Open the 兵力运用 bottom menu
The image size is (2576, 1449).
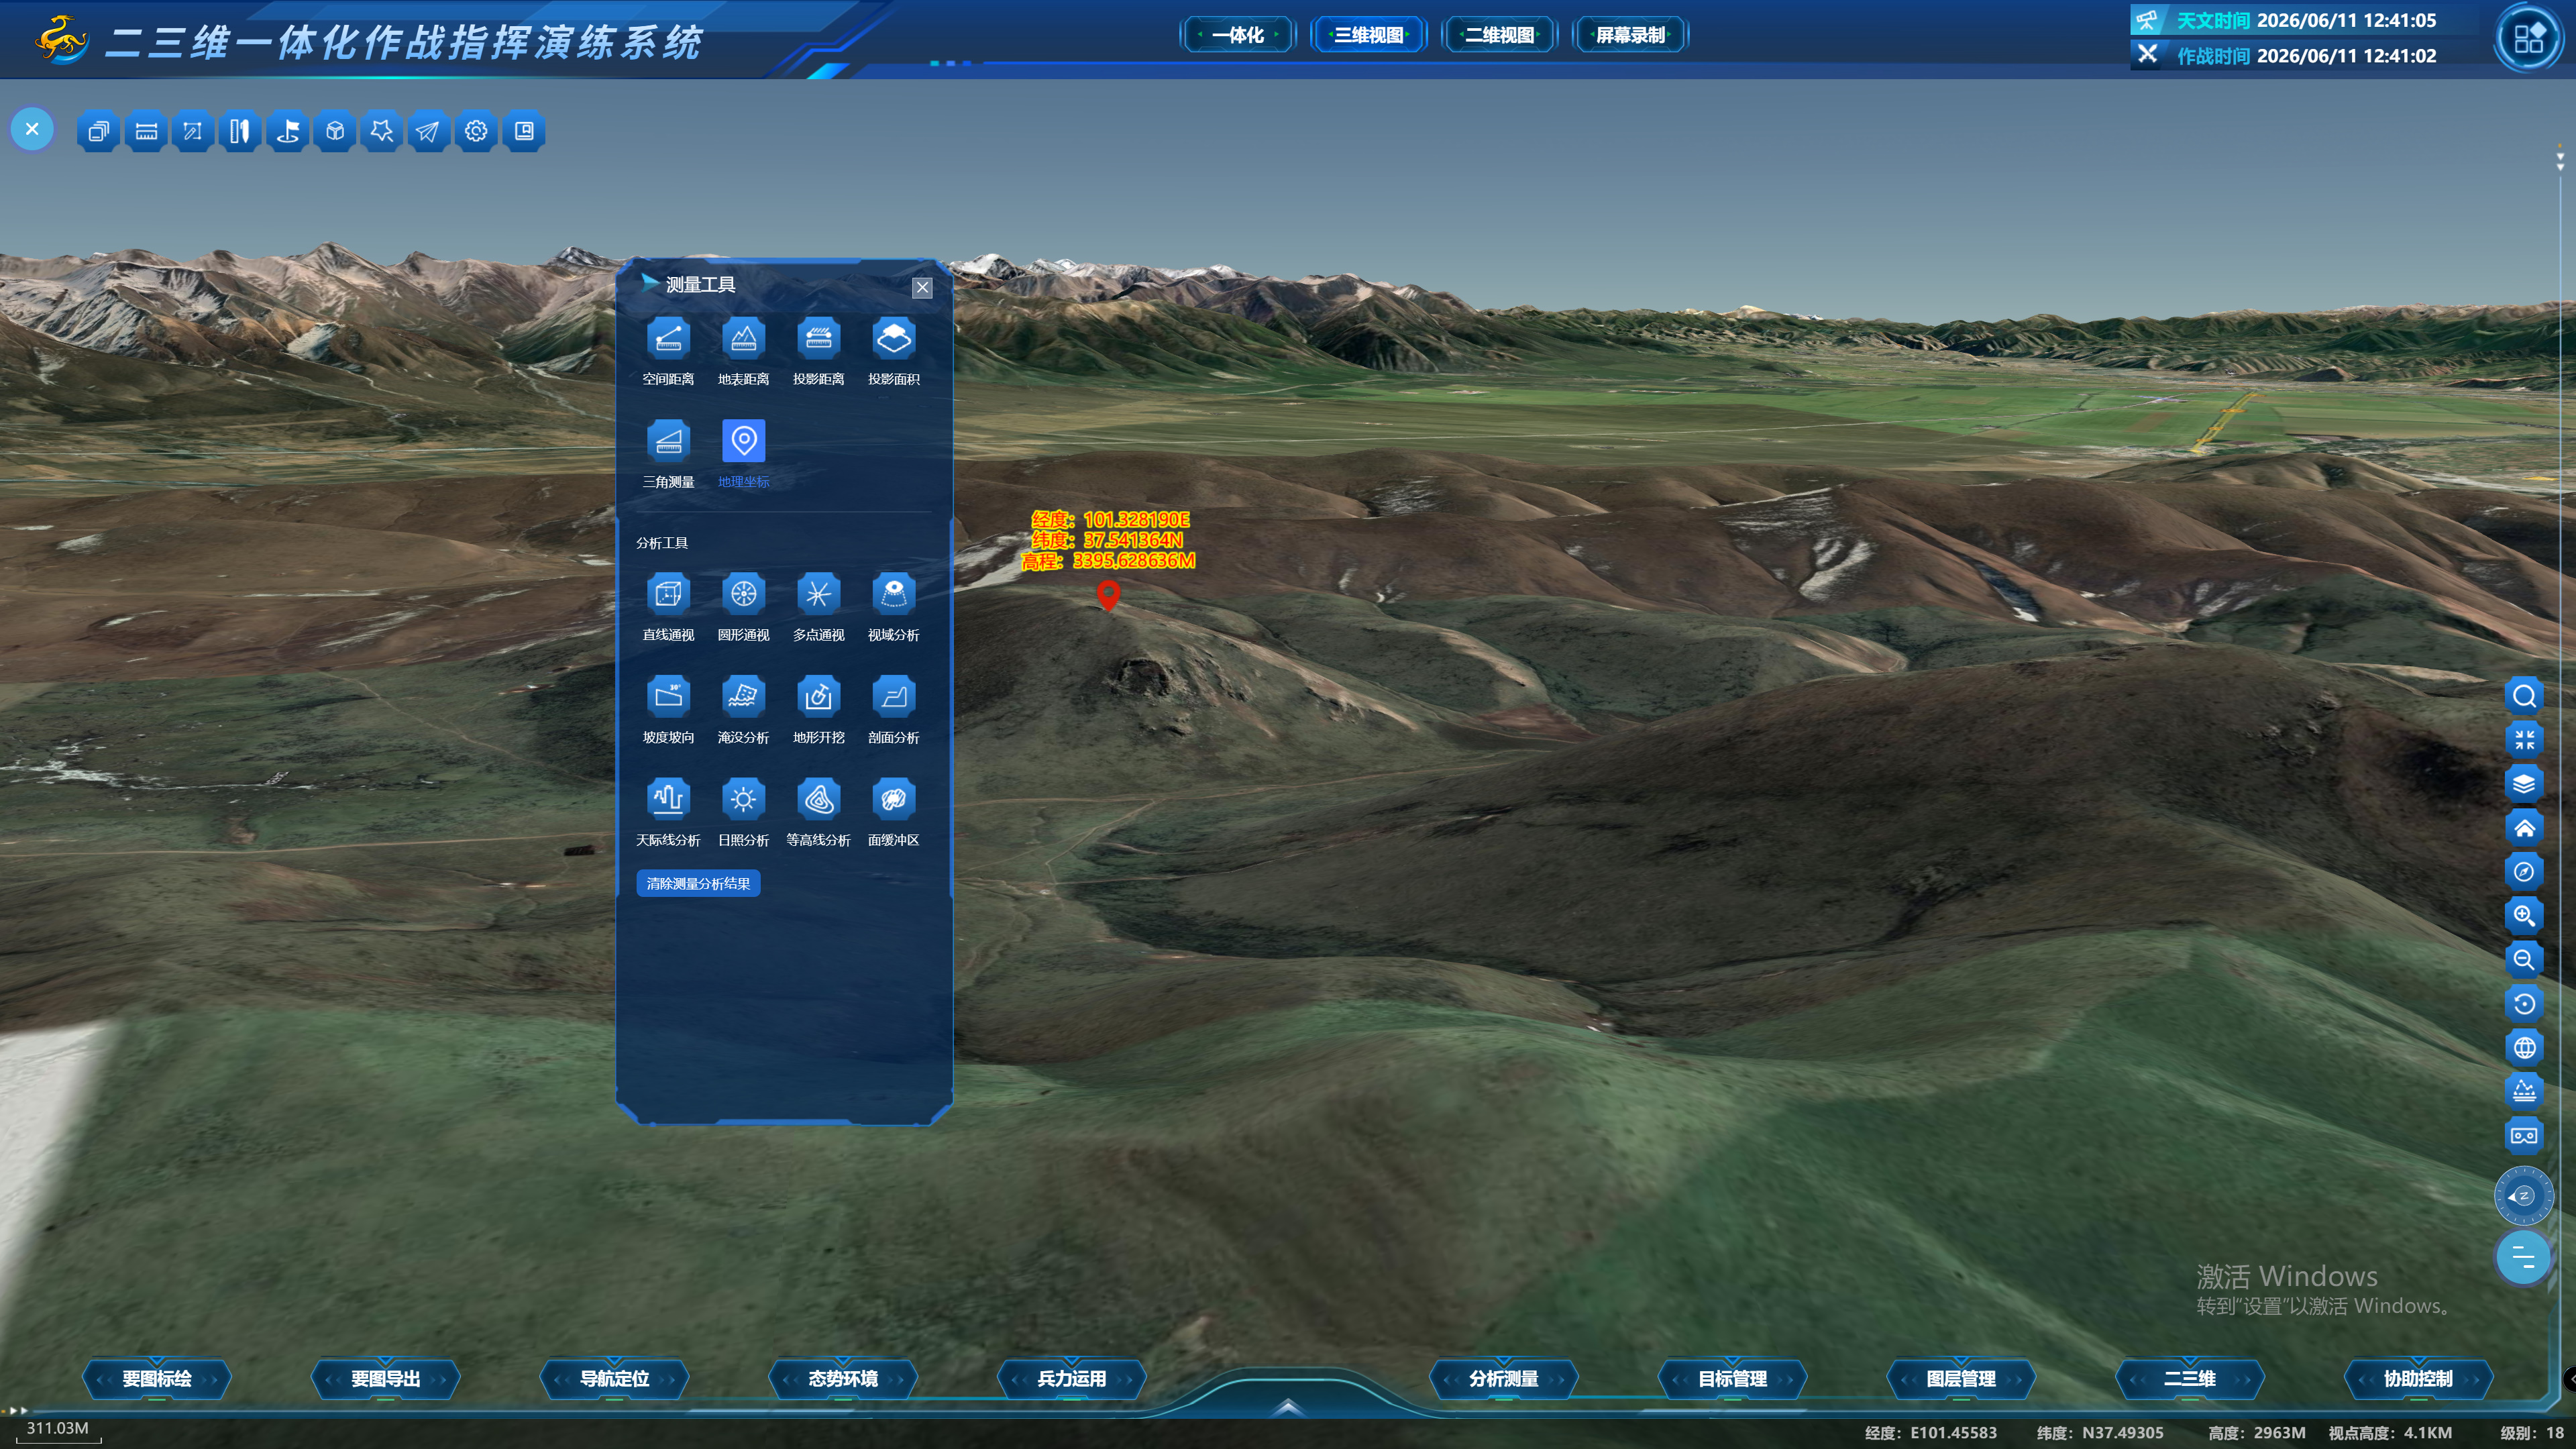tap(1072, 1379)
